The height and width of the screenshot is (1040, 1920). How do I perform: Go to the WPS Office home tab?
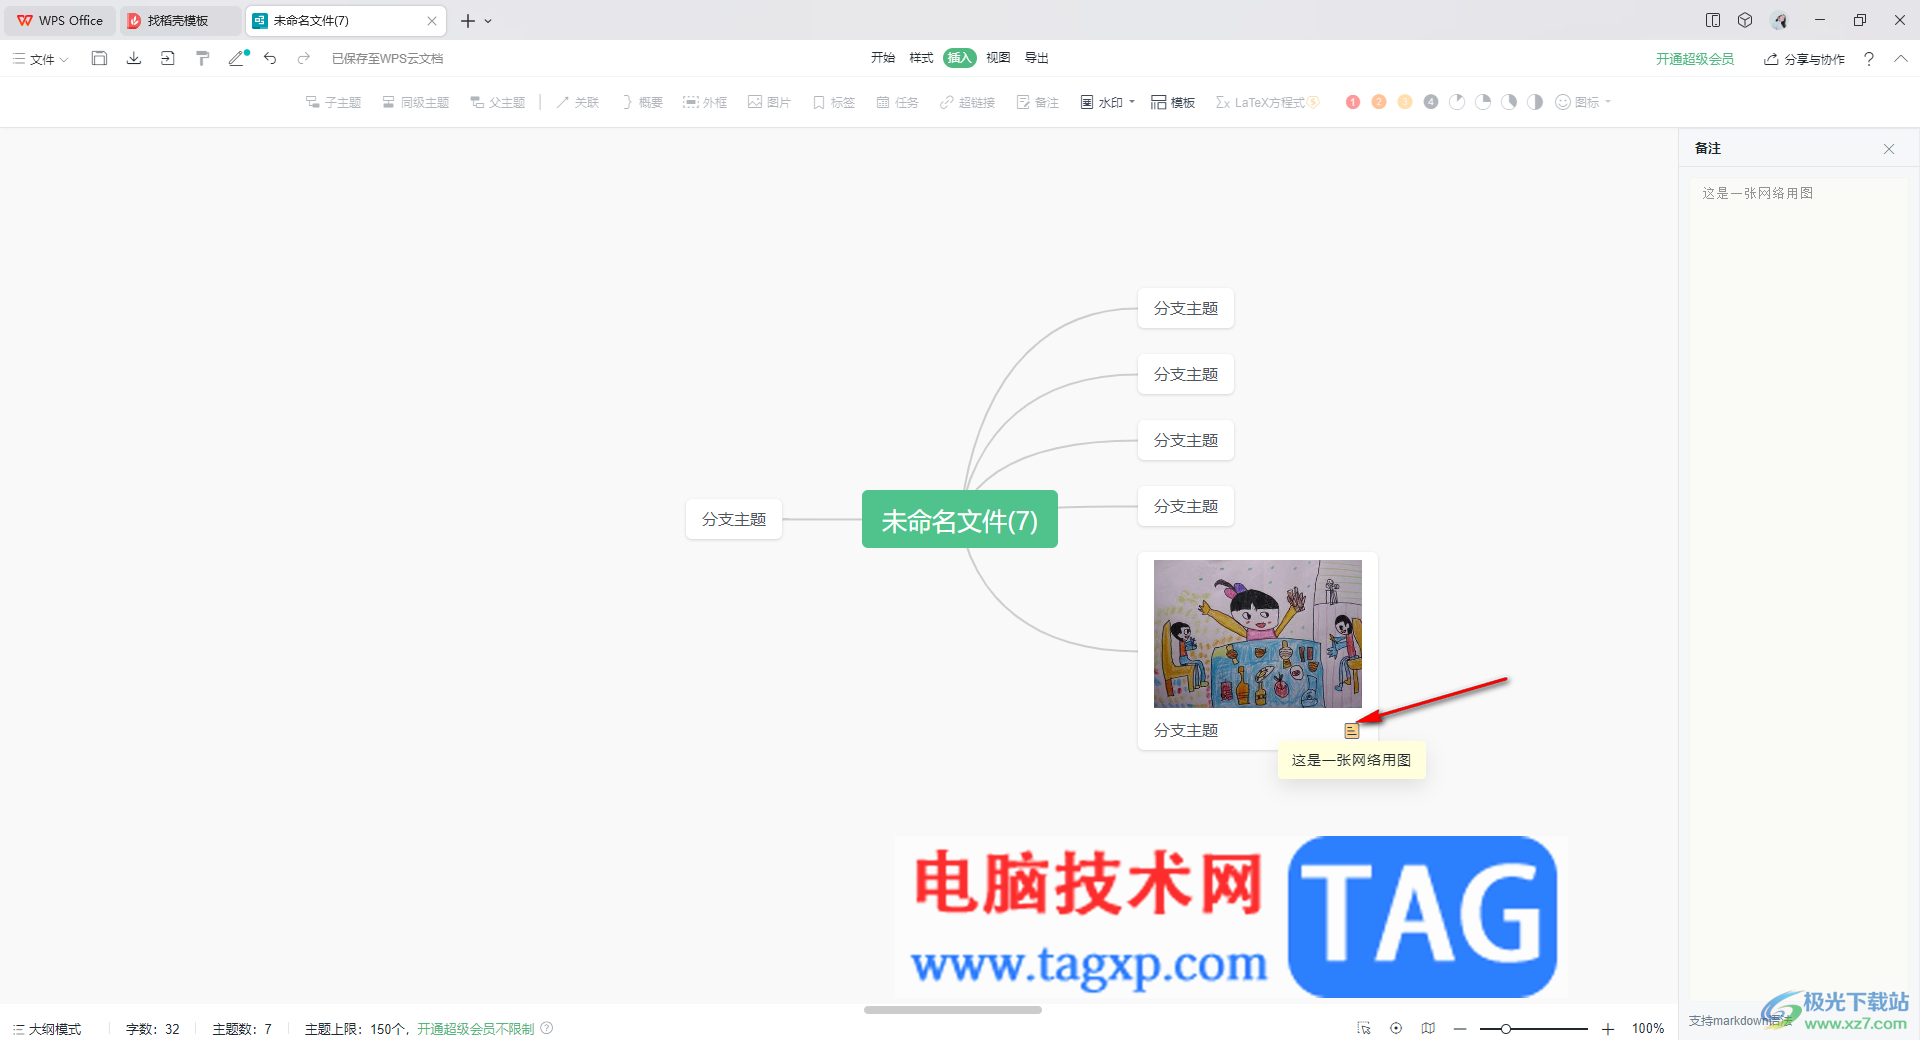coord(60,20)
